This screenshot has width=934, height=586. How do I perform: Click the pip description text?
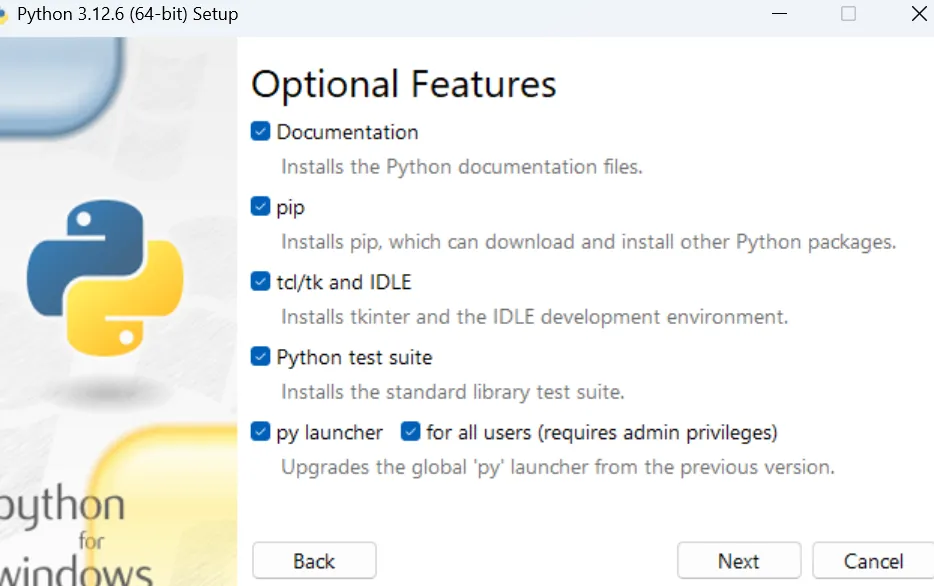pos(588,242)
